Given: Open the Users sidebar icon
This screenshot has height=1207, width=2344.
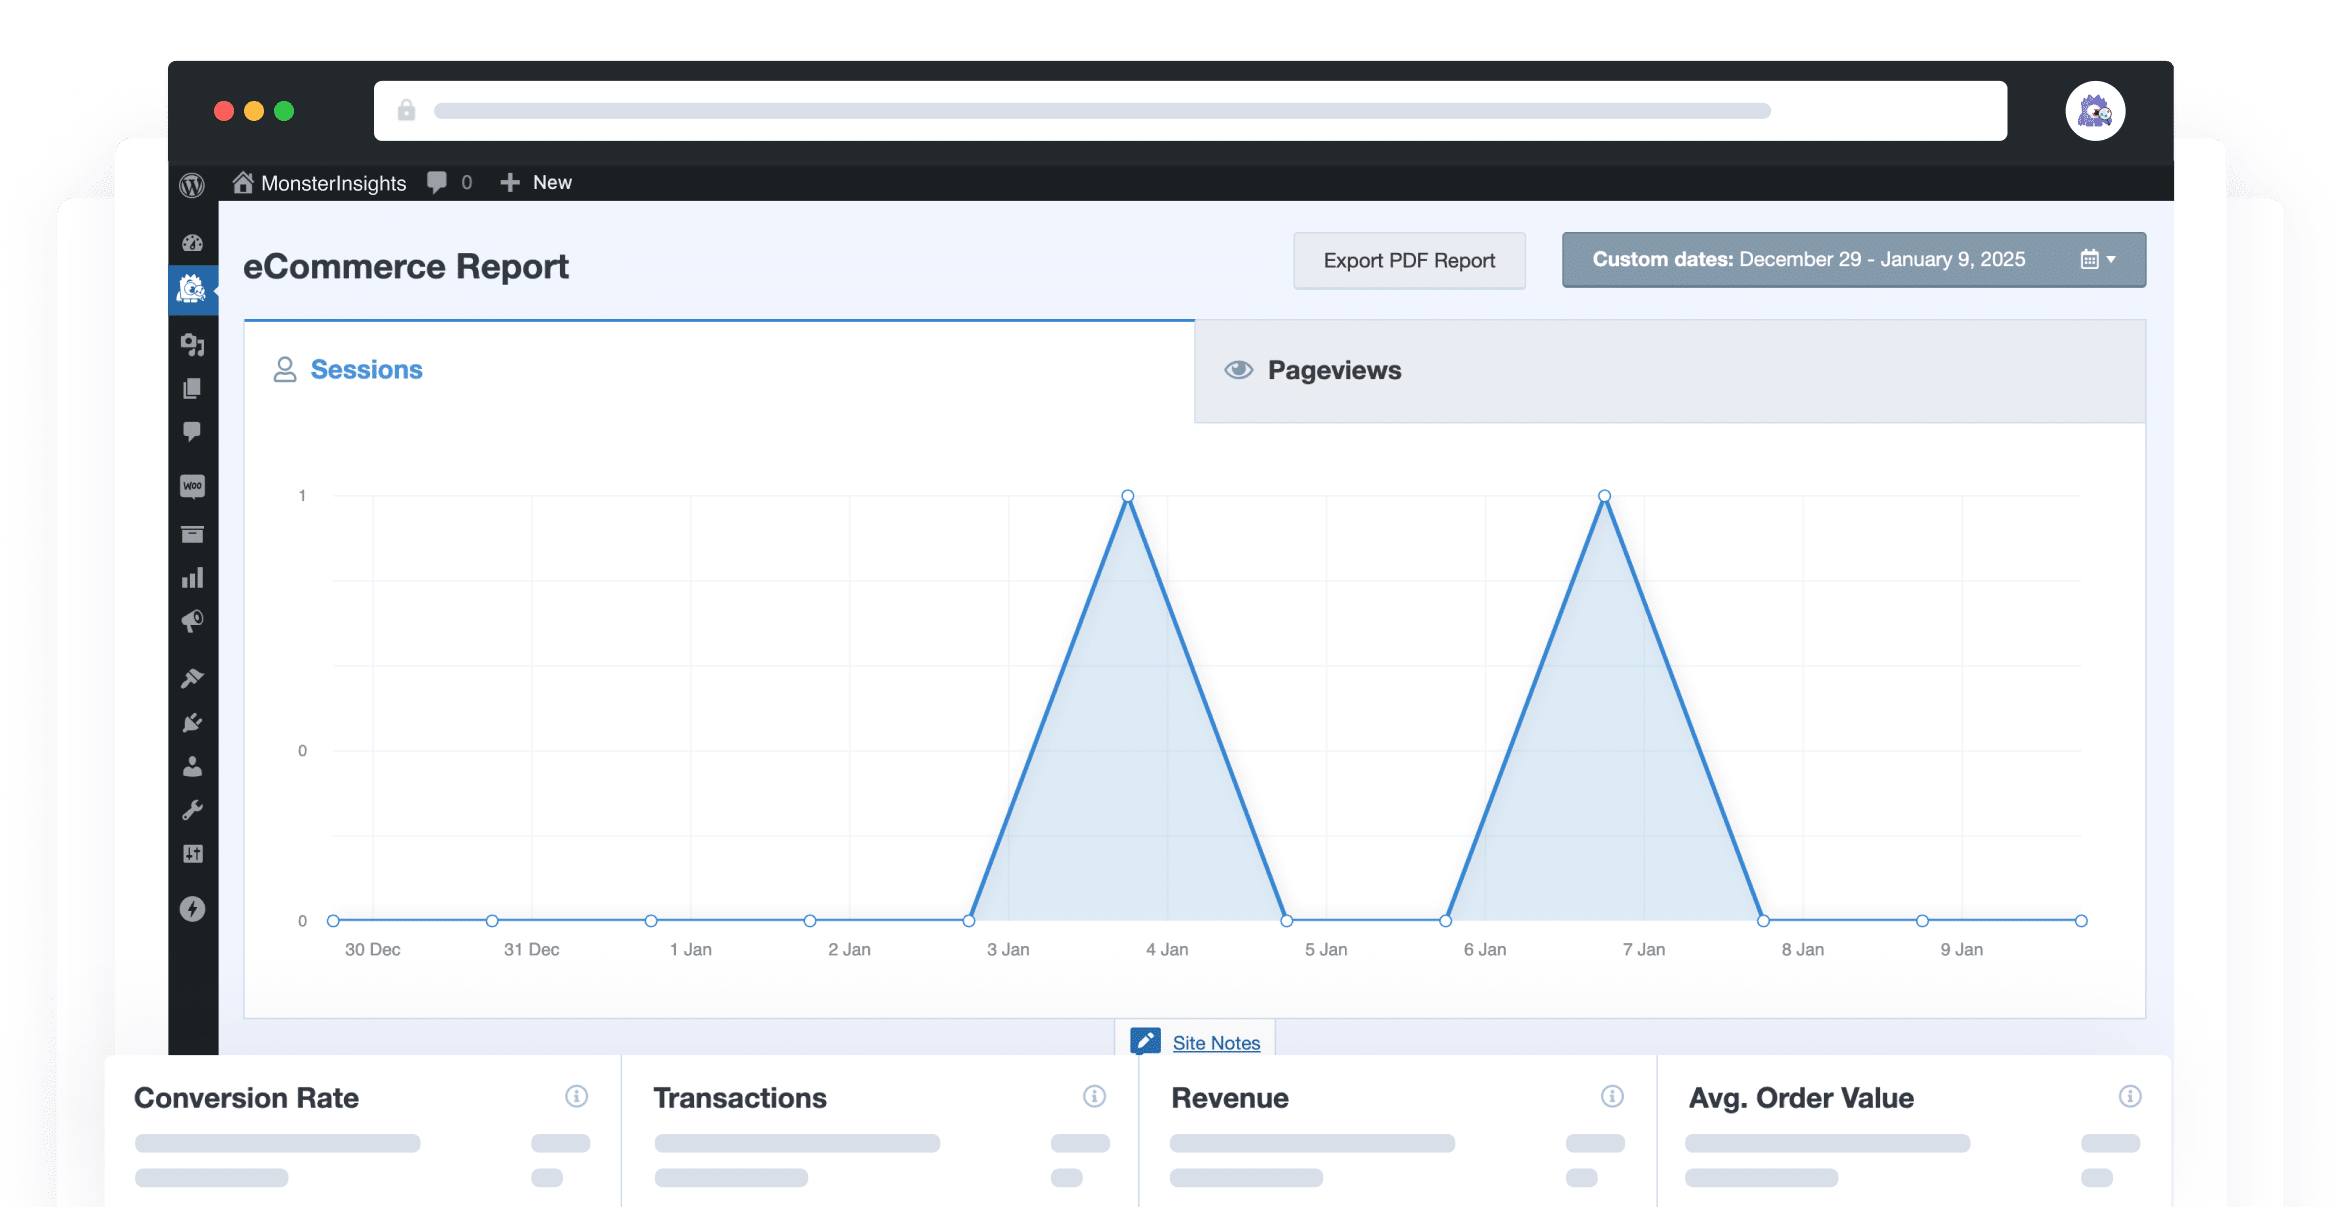Looking at the screenshot, I should (x=192, y=767).
